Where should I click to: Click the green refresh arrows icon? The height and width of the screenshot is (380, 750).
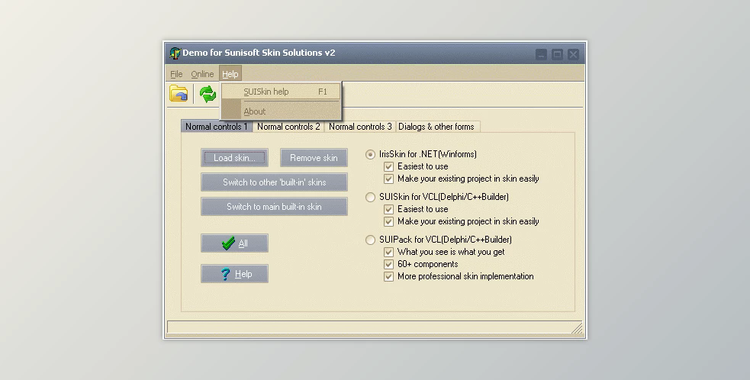tap(208, 94)
